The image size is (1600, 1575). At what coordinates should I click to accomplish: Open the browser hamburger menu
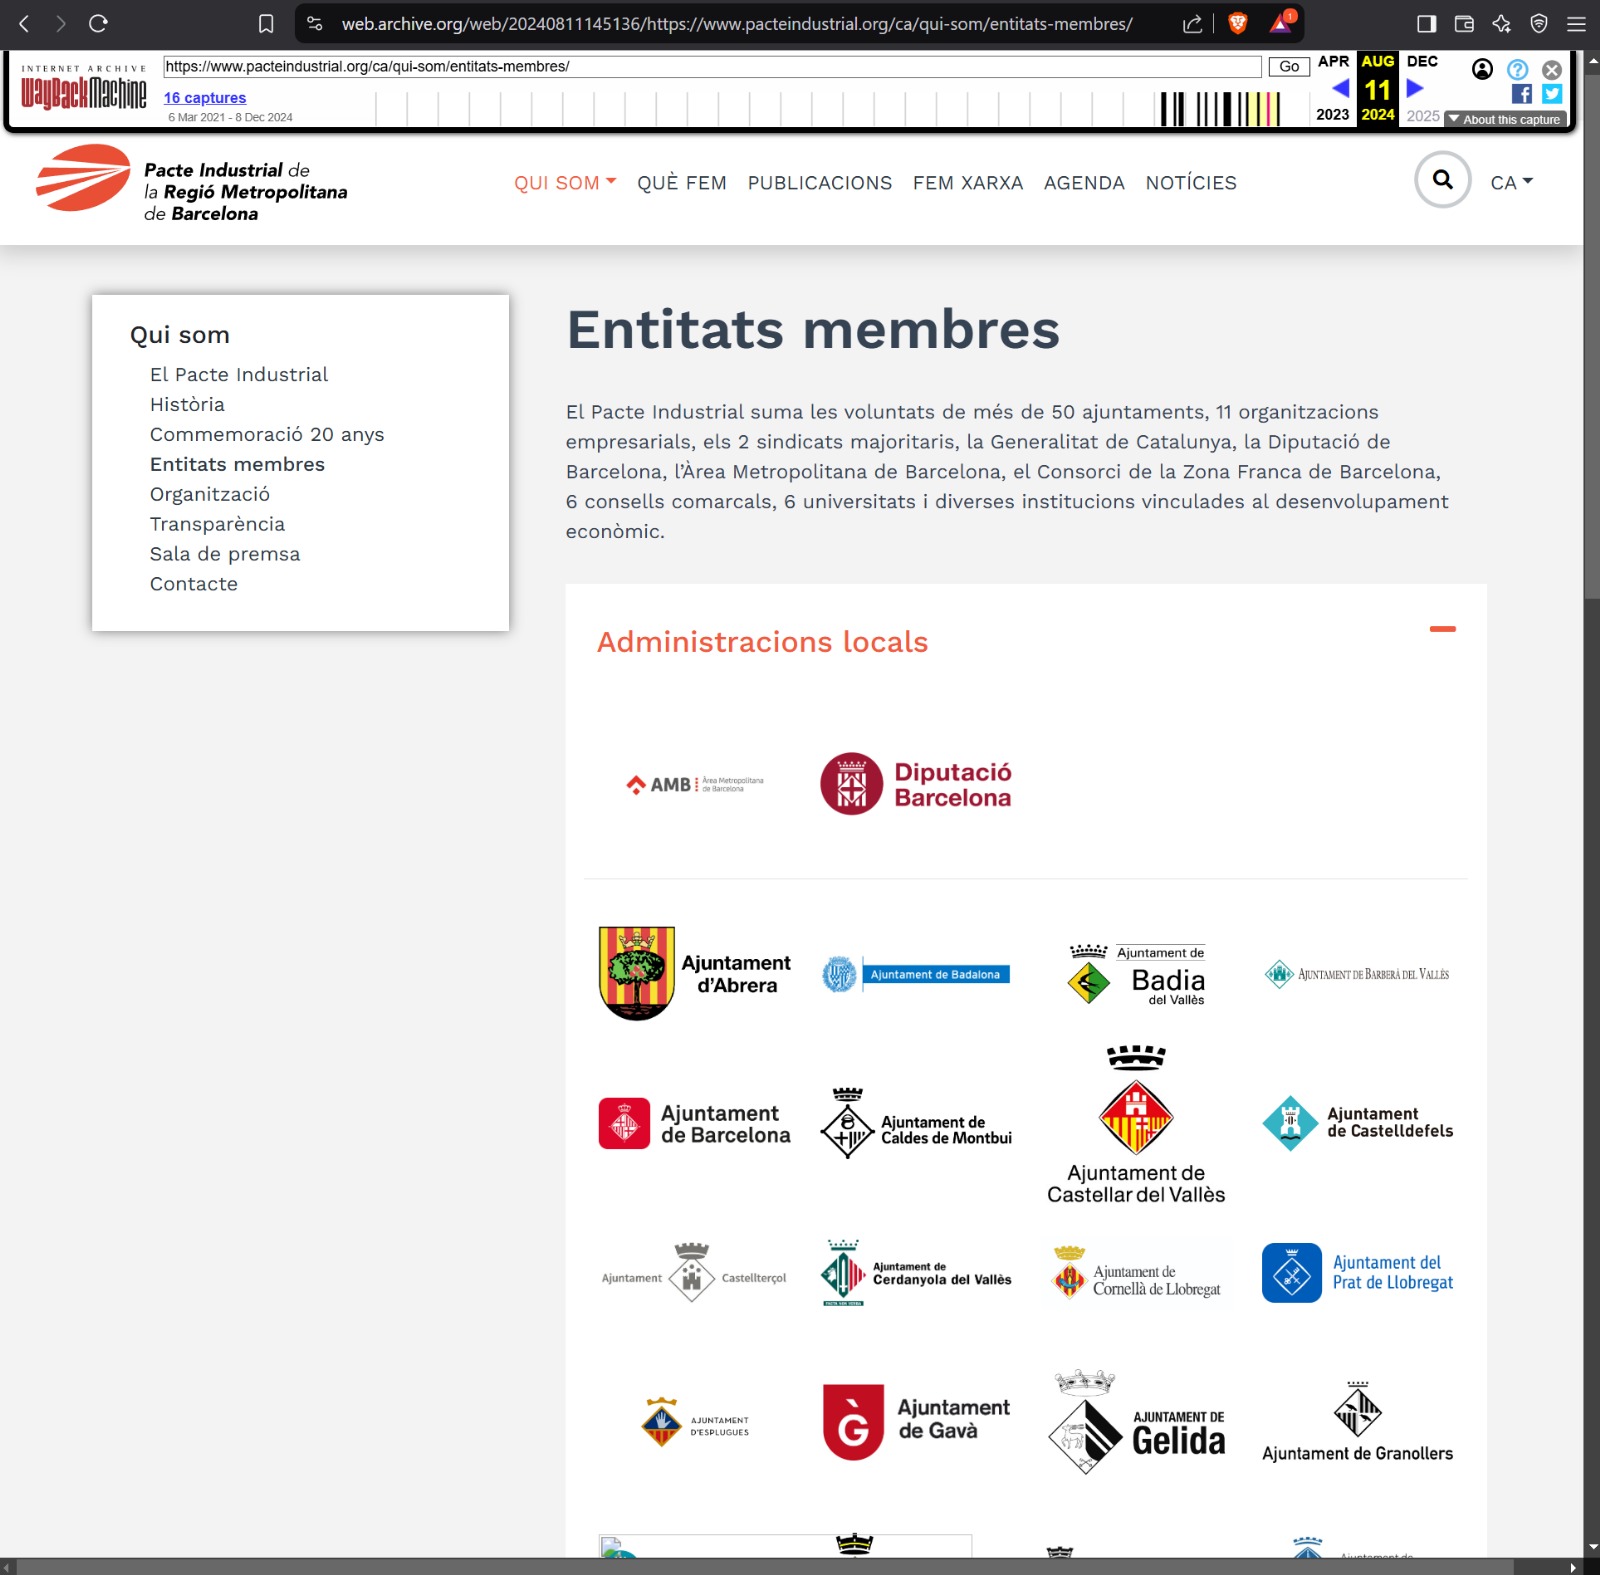(1576, 24)
